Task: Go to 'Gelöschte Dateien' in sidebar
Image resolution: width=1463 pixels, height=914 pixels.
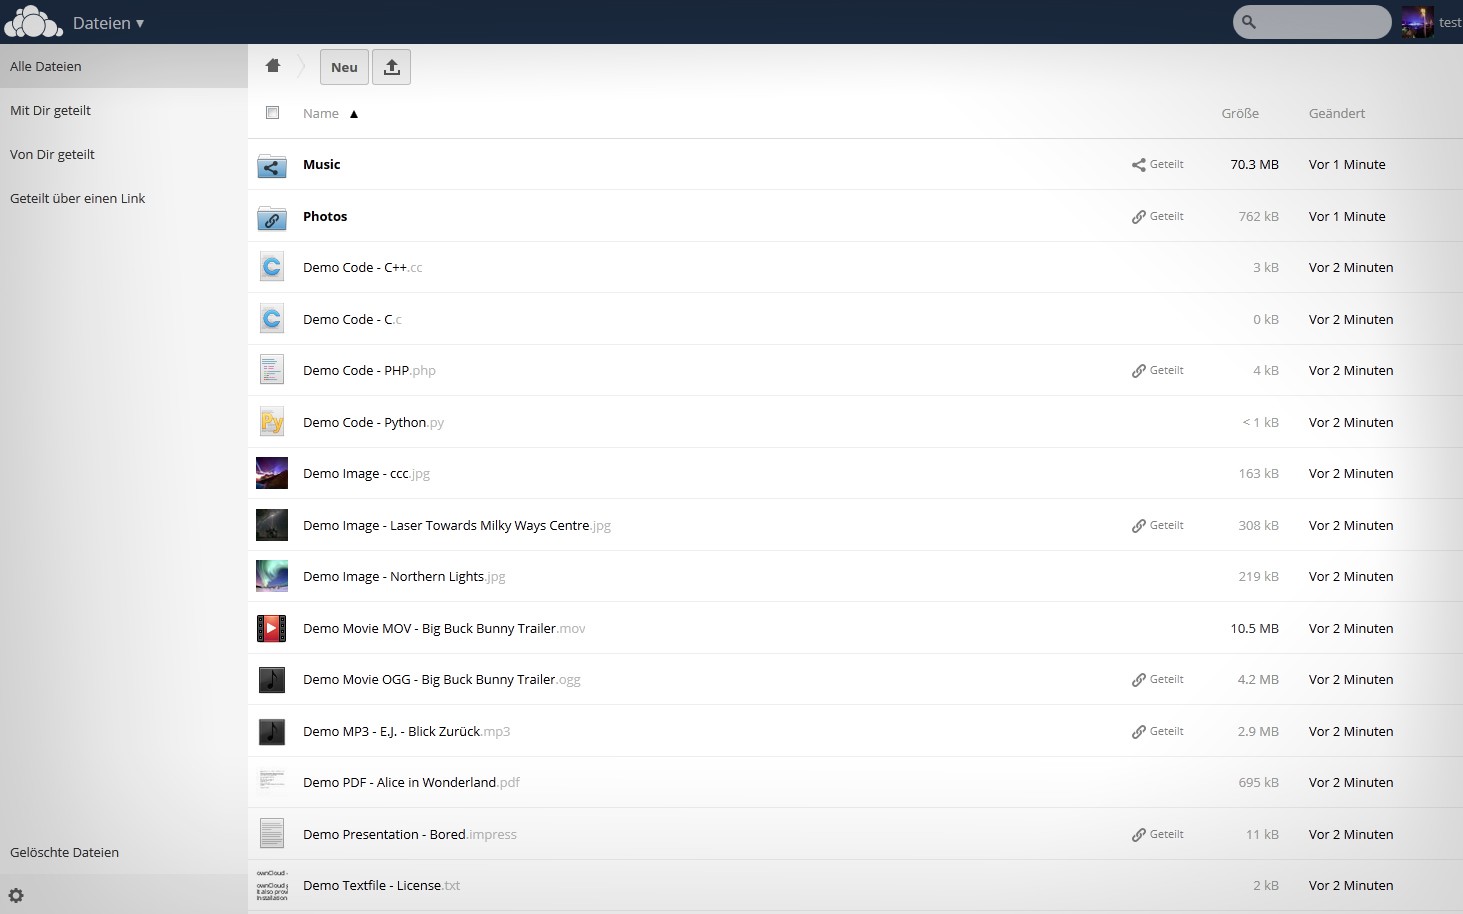Action: pyautogui.click(x=64, y=852)
